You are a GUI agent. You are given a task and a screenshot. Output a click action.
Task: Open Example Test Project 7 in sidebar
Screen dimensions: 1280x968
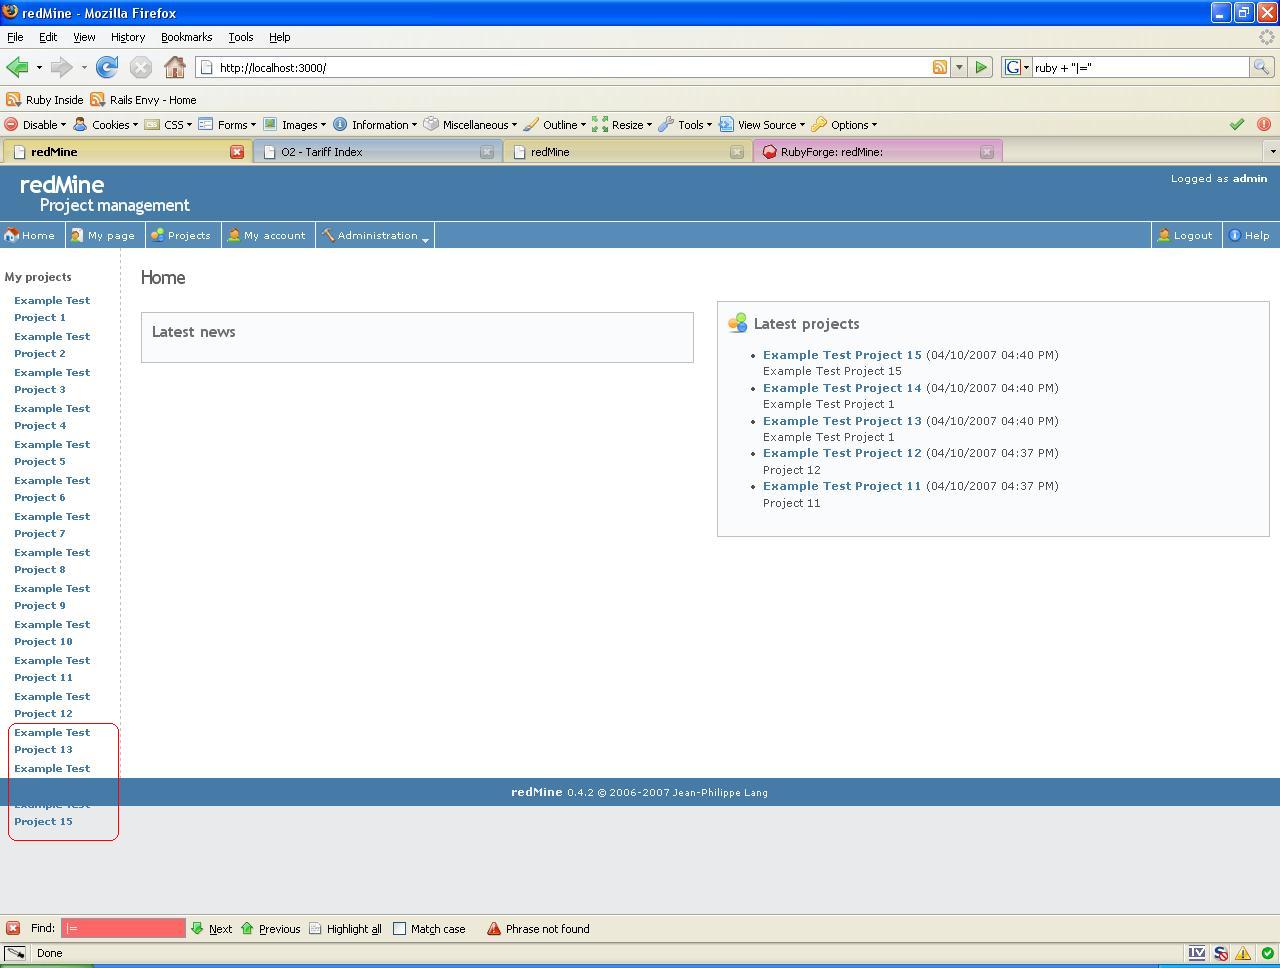click(52, 525)
